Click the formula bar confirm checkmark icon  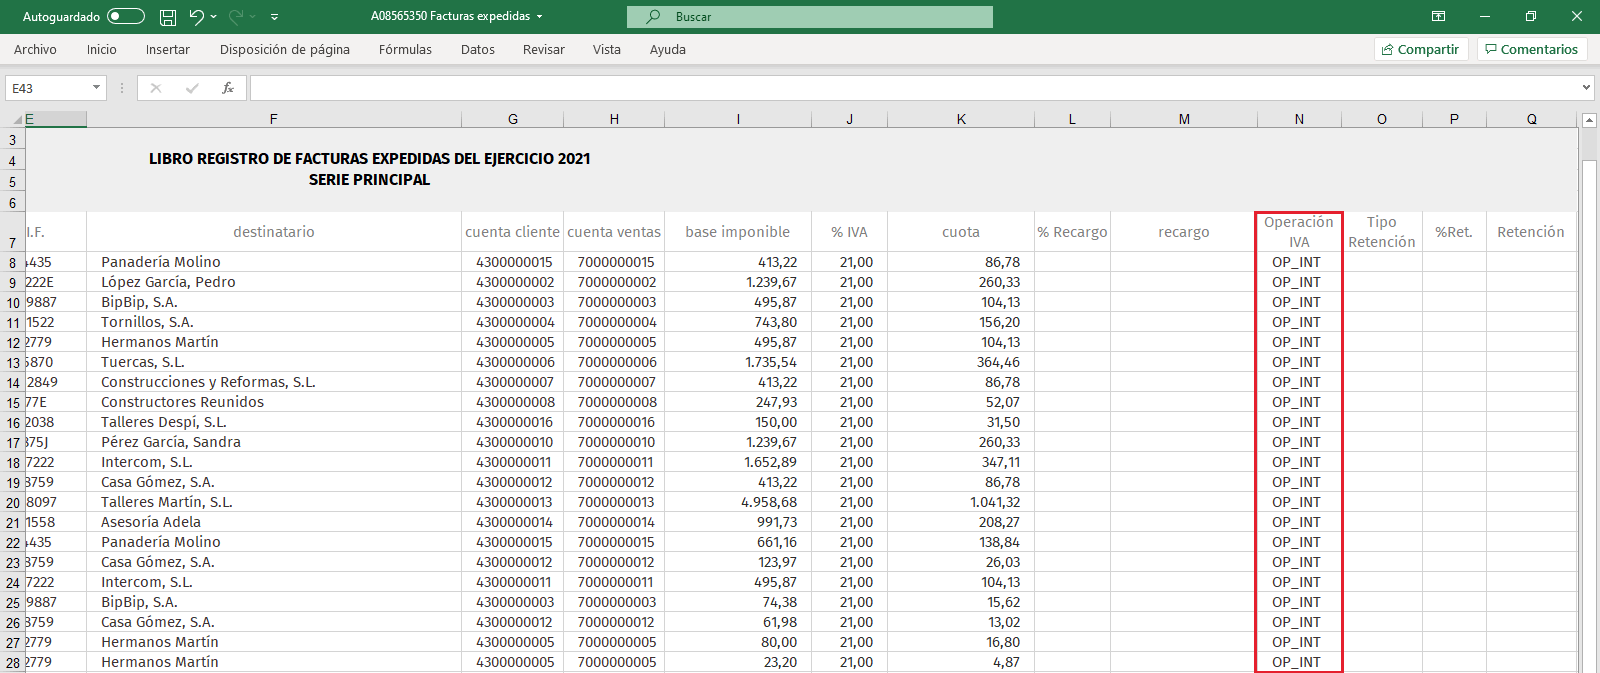tap(192, 88)
